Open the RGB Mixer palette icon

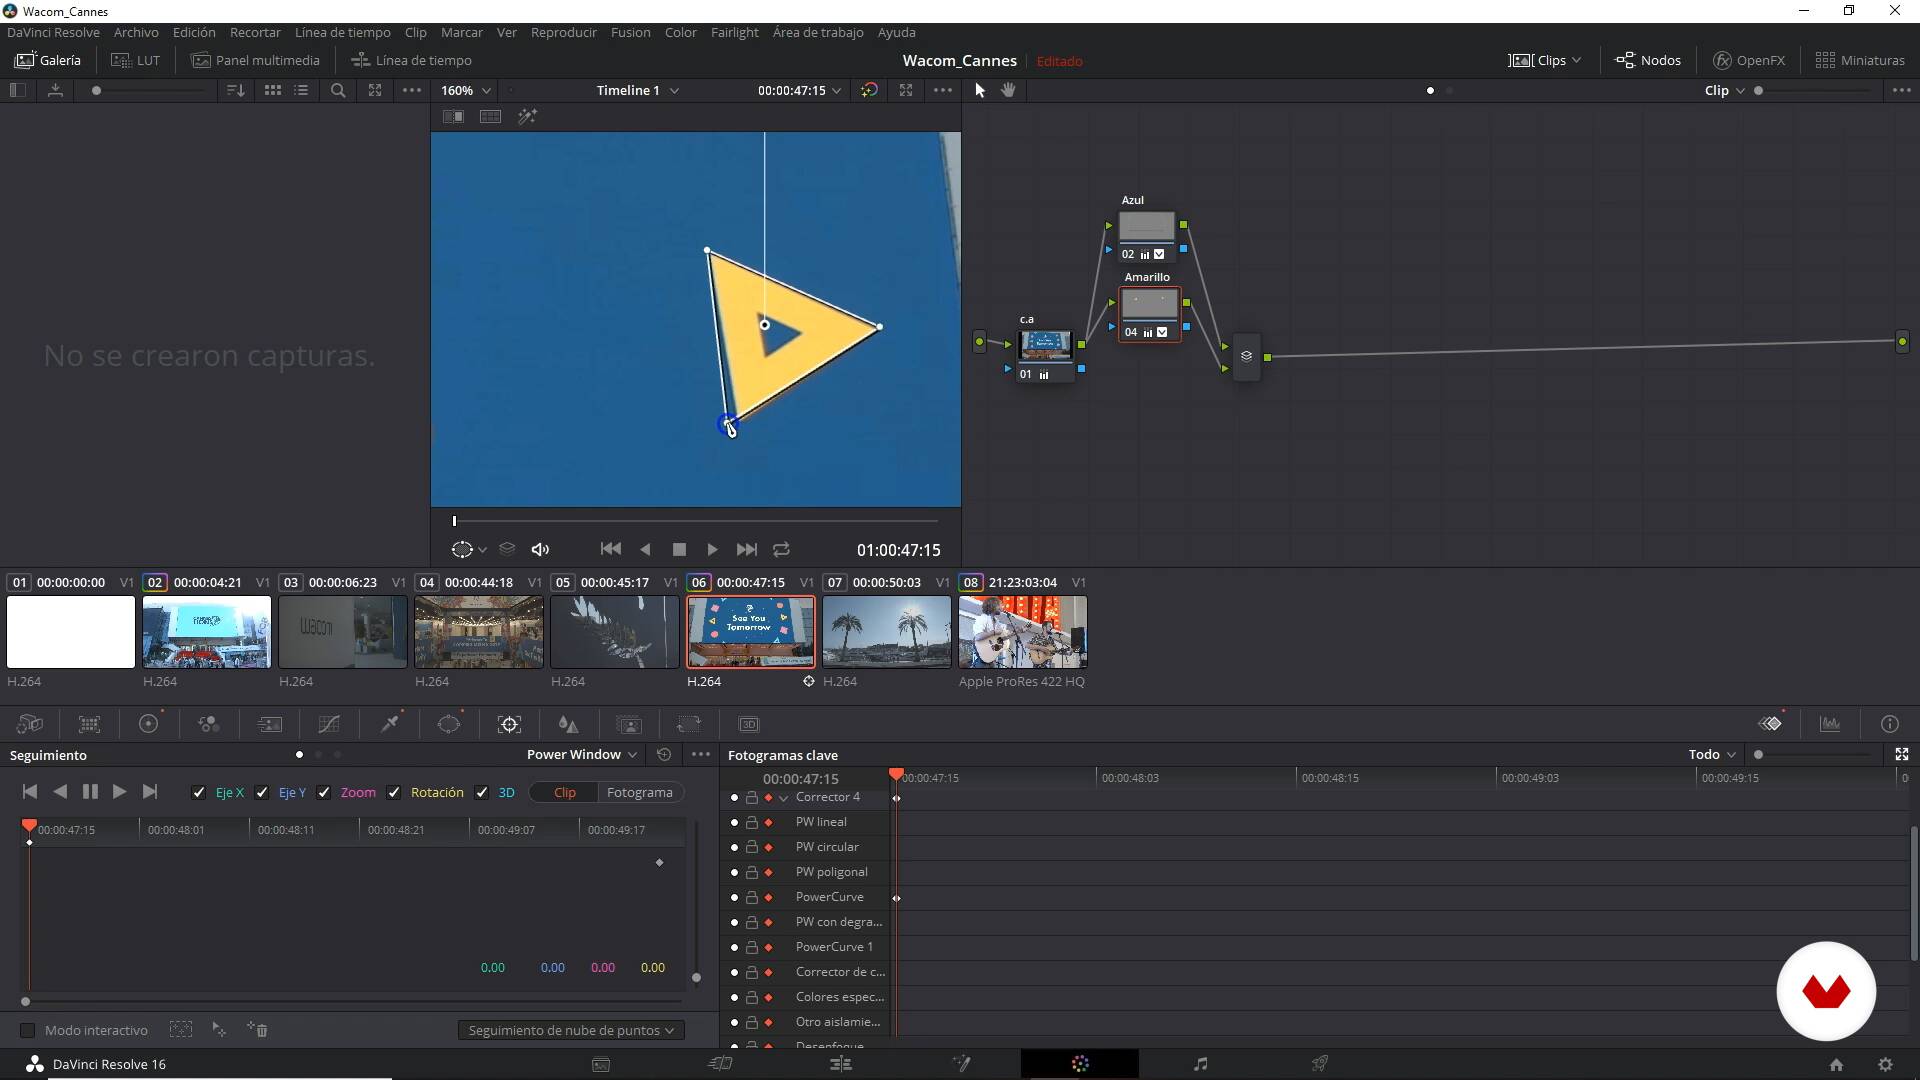pos(209,724)
